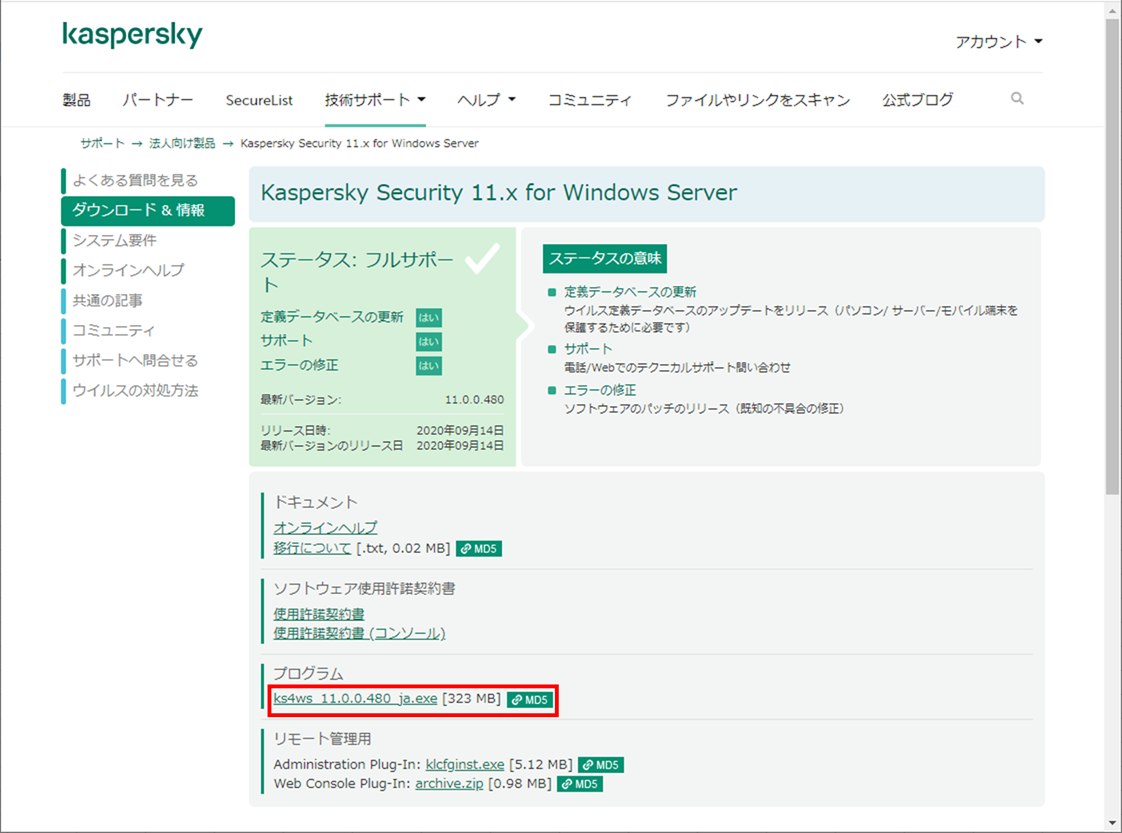Show MD5 for 移行について file
1122x833 pixels.
[x=479, y=549]
